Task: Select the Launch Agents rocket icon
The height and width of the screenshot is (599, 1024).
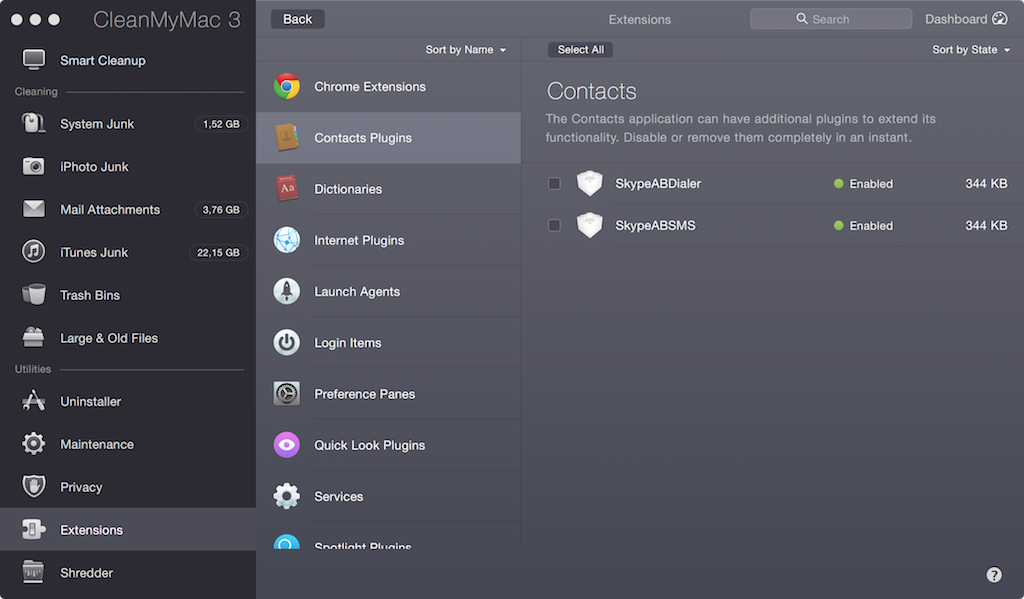Action: 287,291
